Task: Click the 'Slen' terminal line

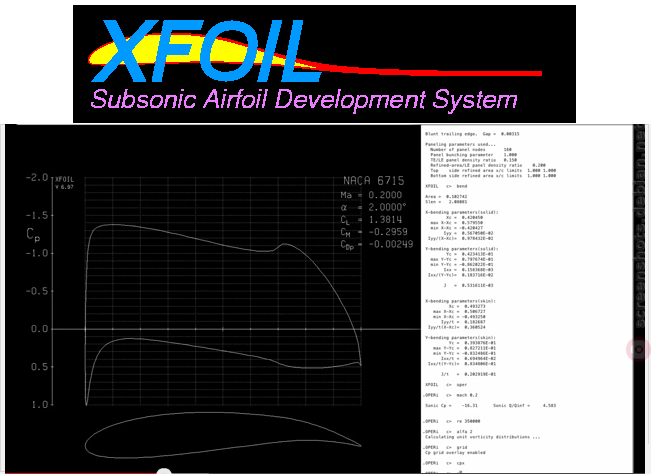Action: click(x=446, y=202)
